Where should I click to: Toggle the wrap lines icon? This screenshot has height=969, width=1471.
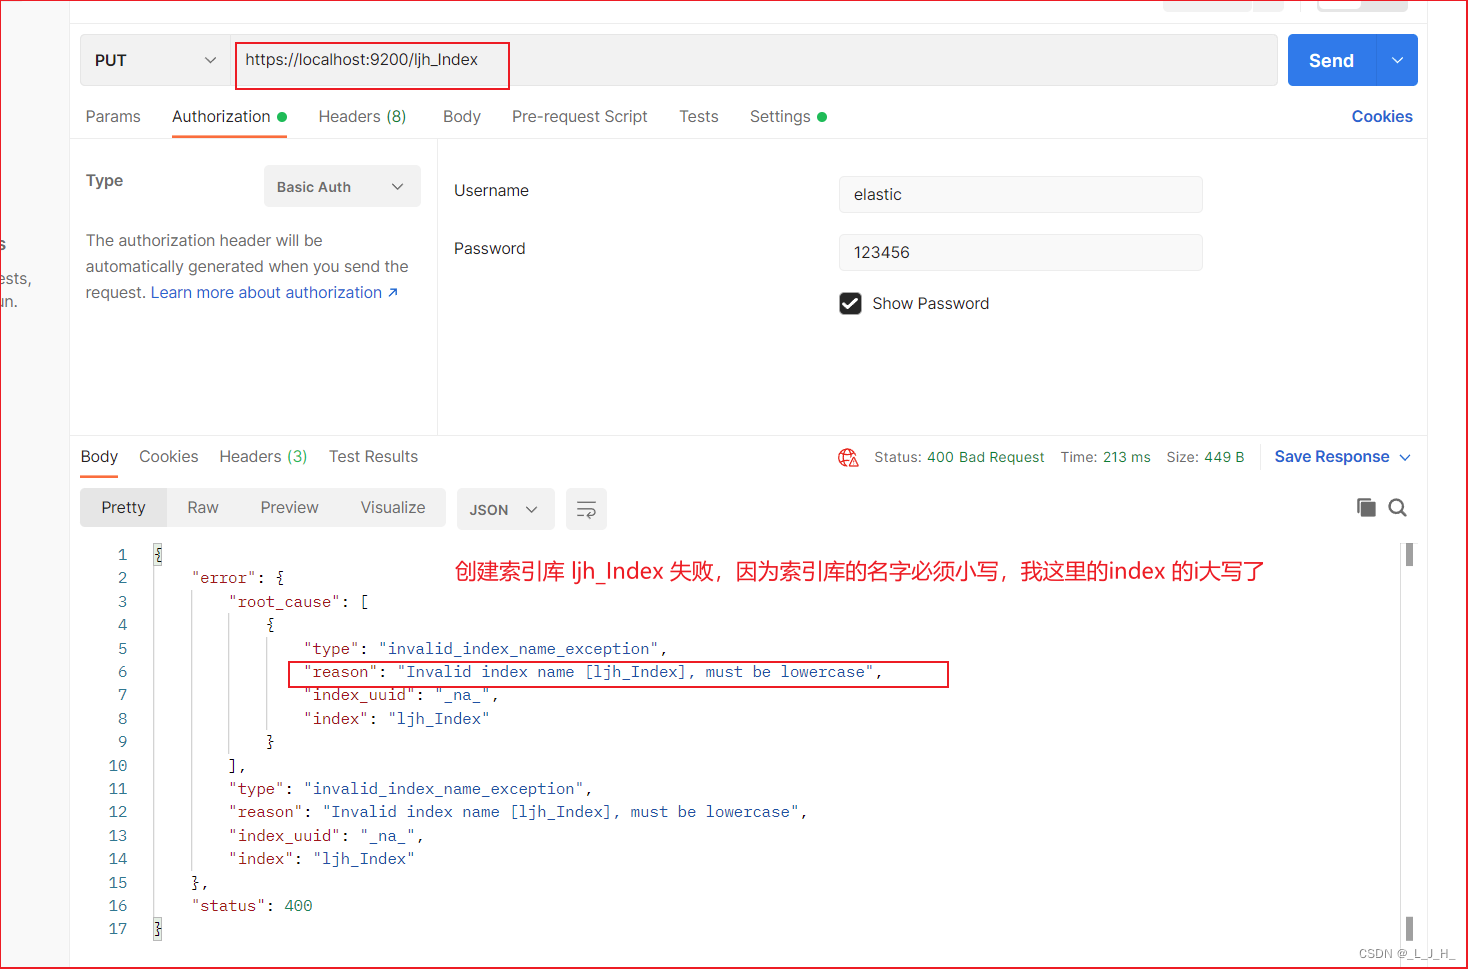(586, 509)
